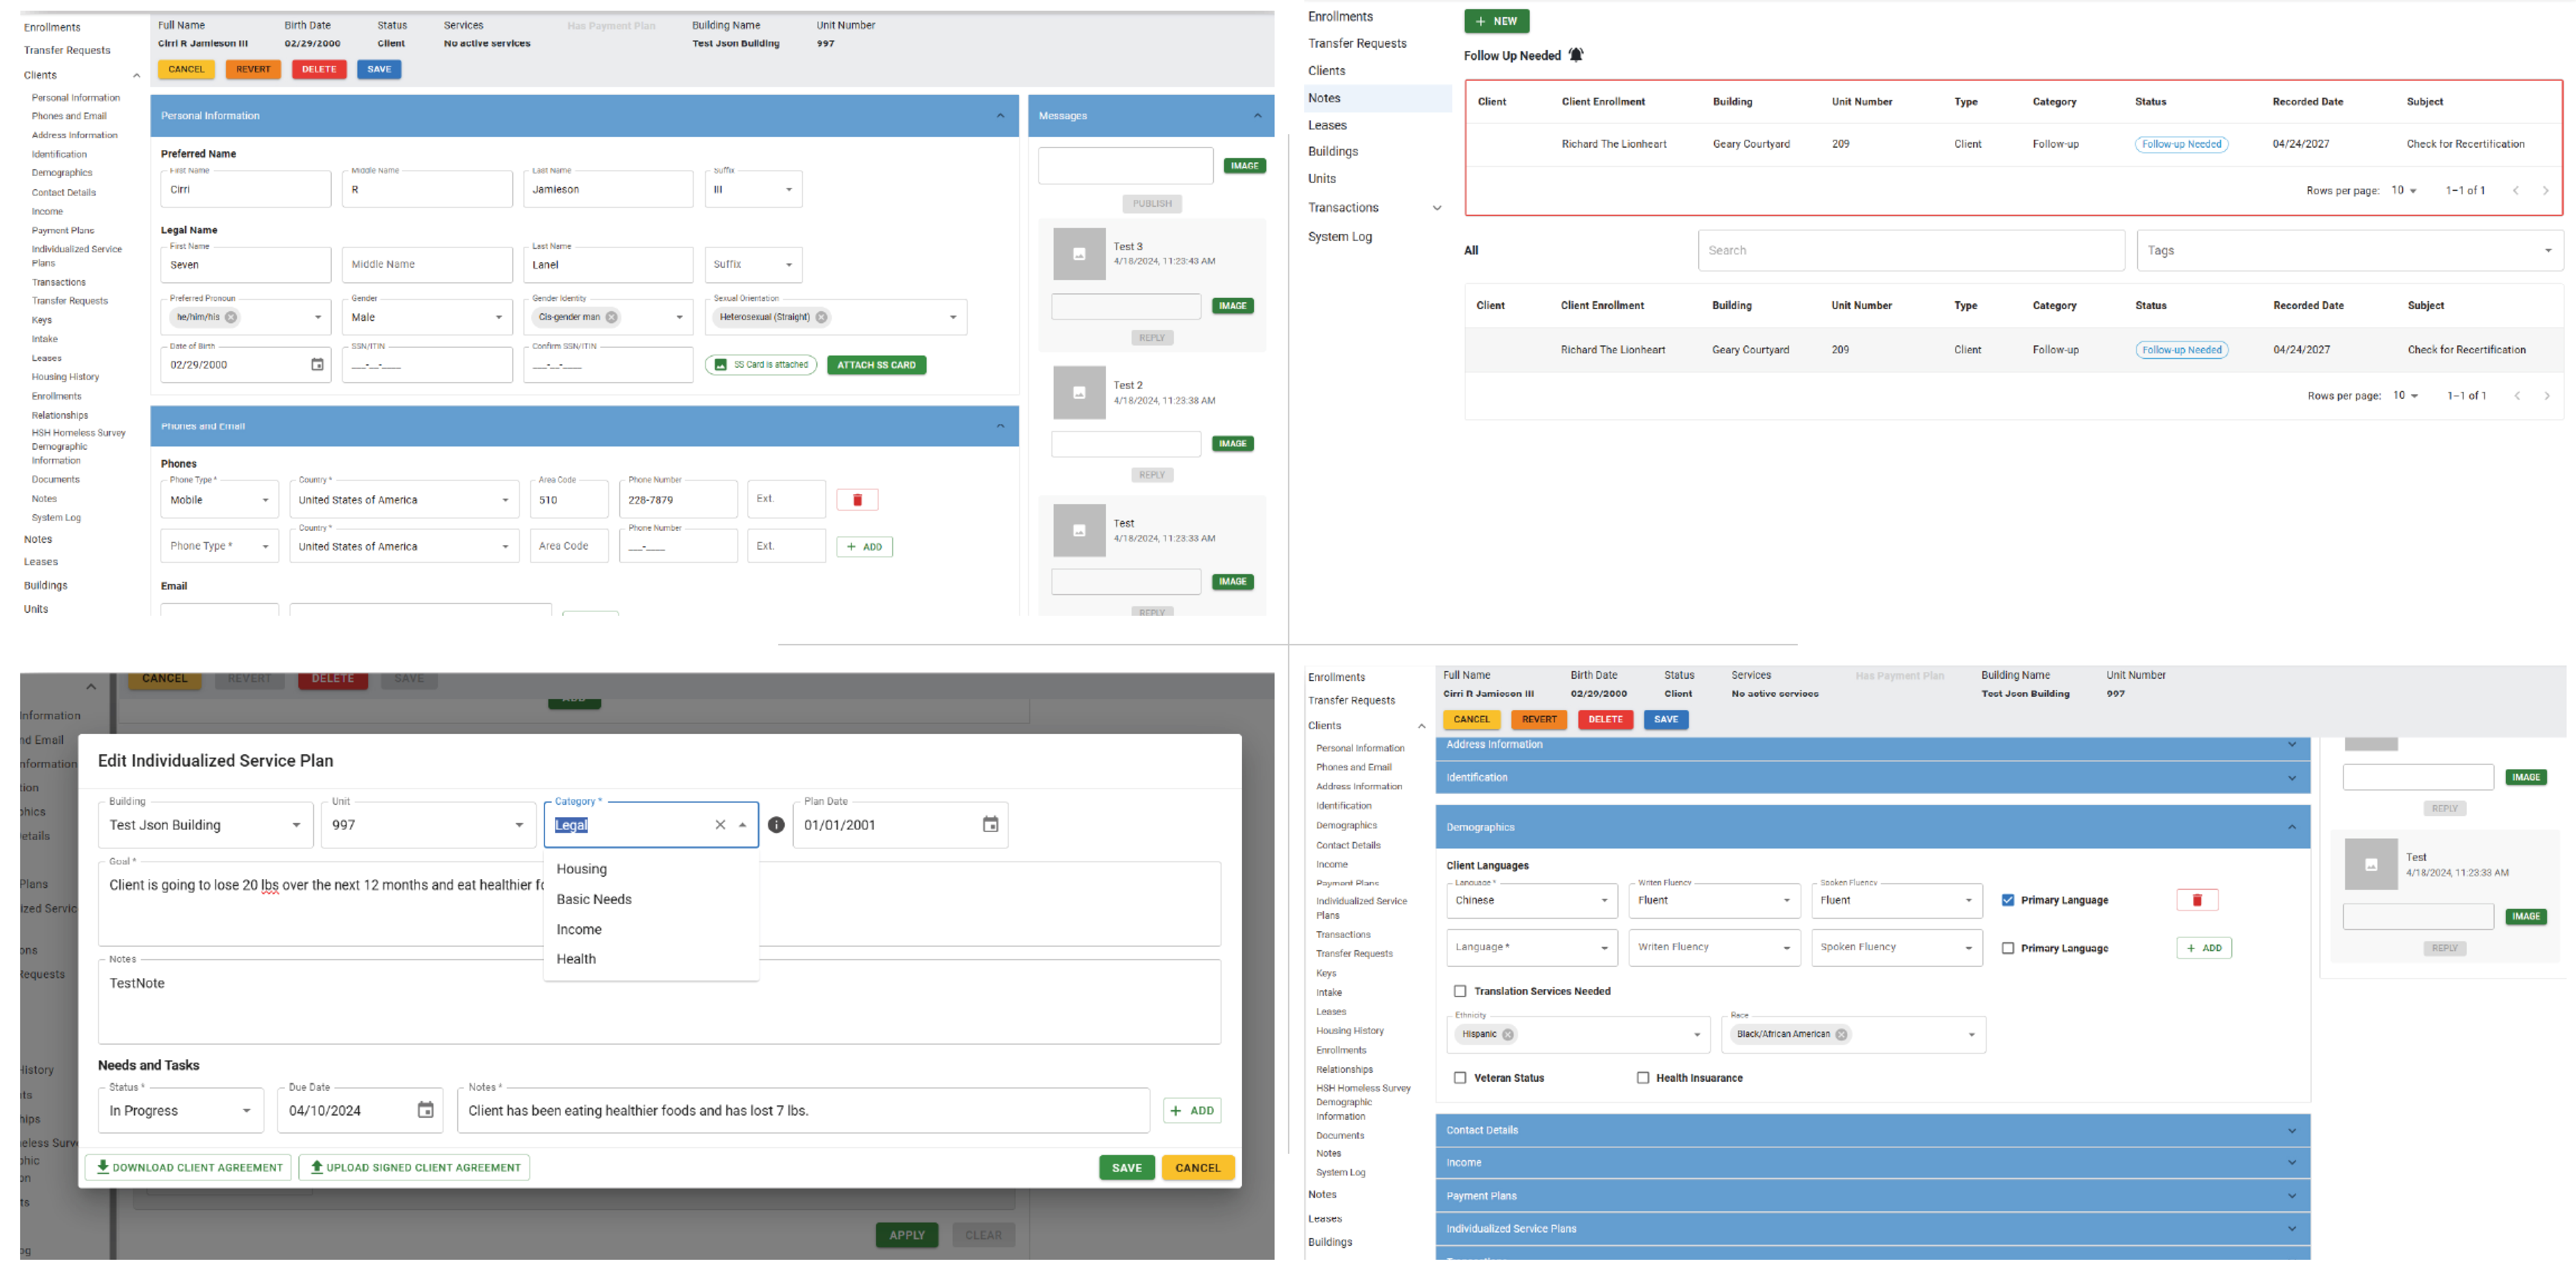This screenshot has width=2576, height=1288.
Task: Open the Phone Type Mobile dropdown
Action: coord(219,500)
